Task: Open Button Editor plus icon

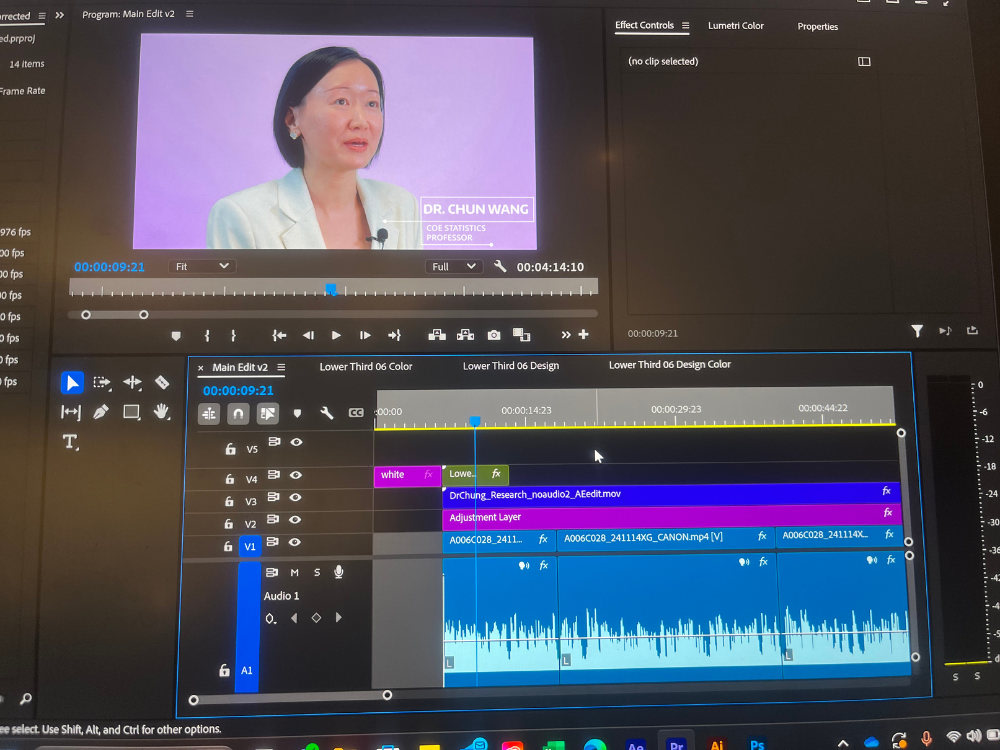Action: pyautogui.click(x=584, y=334)
